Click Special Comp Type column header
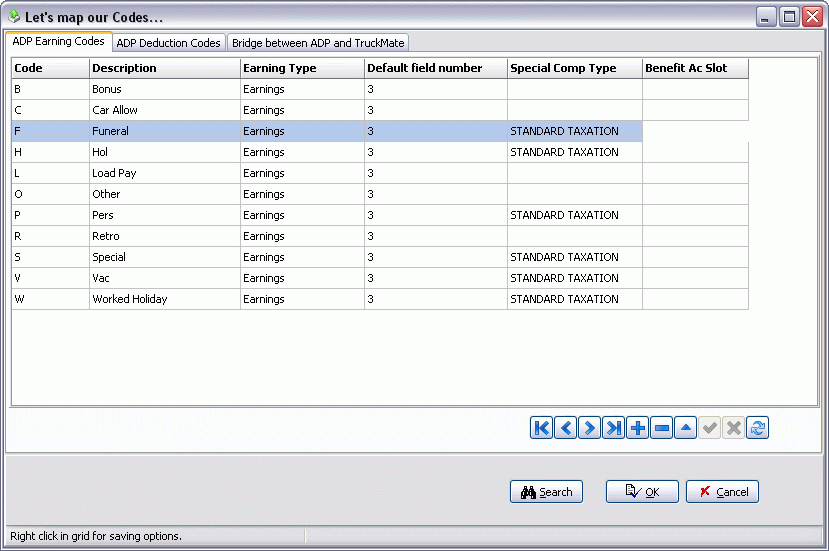Viewport: 829px width, 551px height. pos(575,68)
